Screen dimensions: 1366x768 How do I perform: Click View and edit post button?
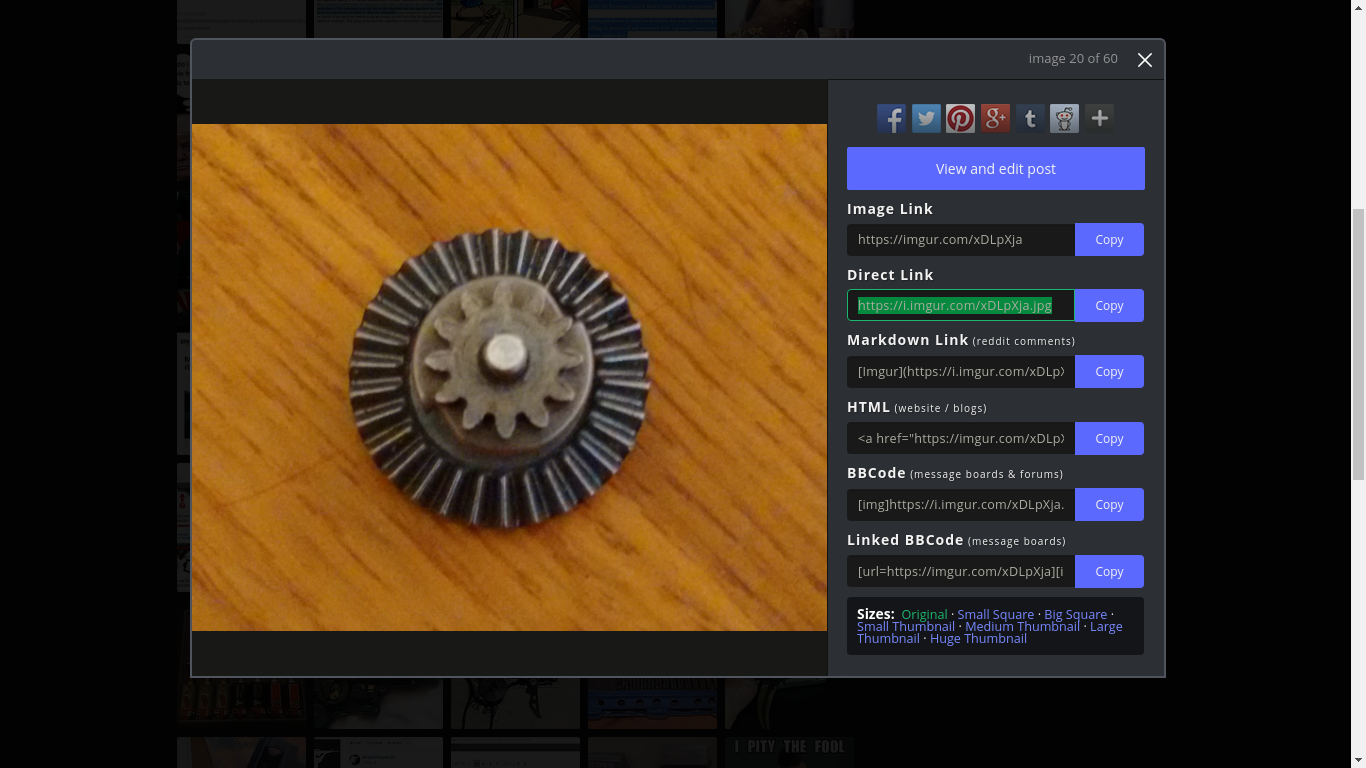995,169
